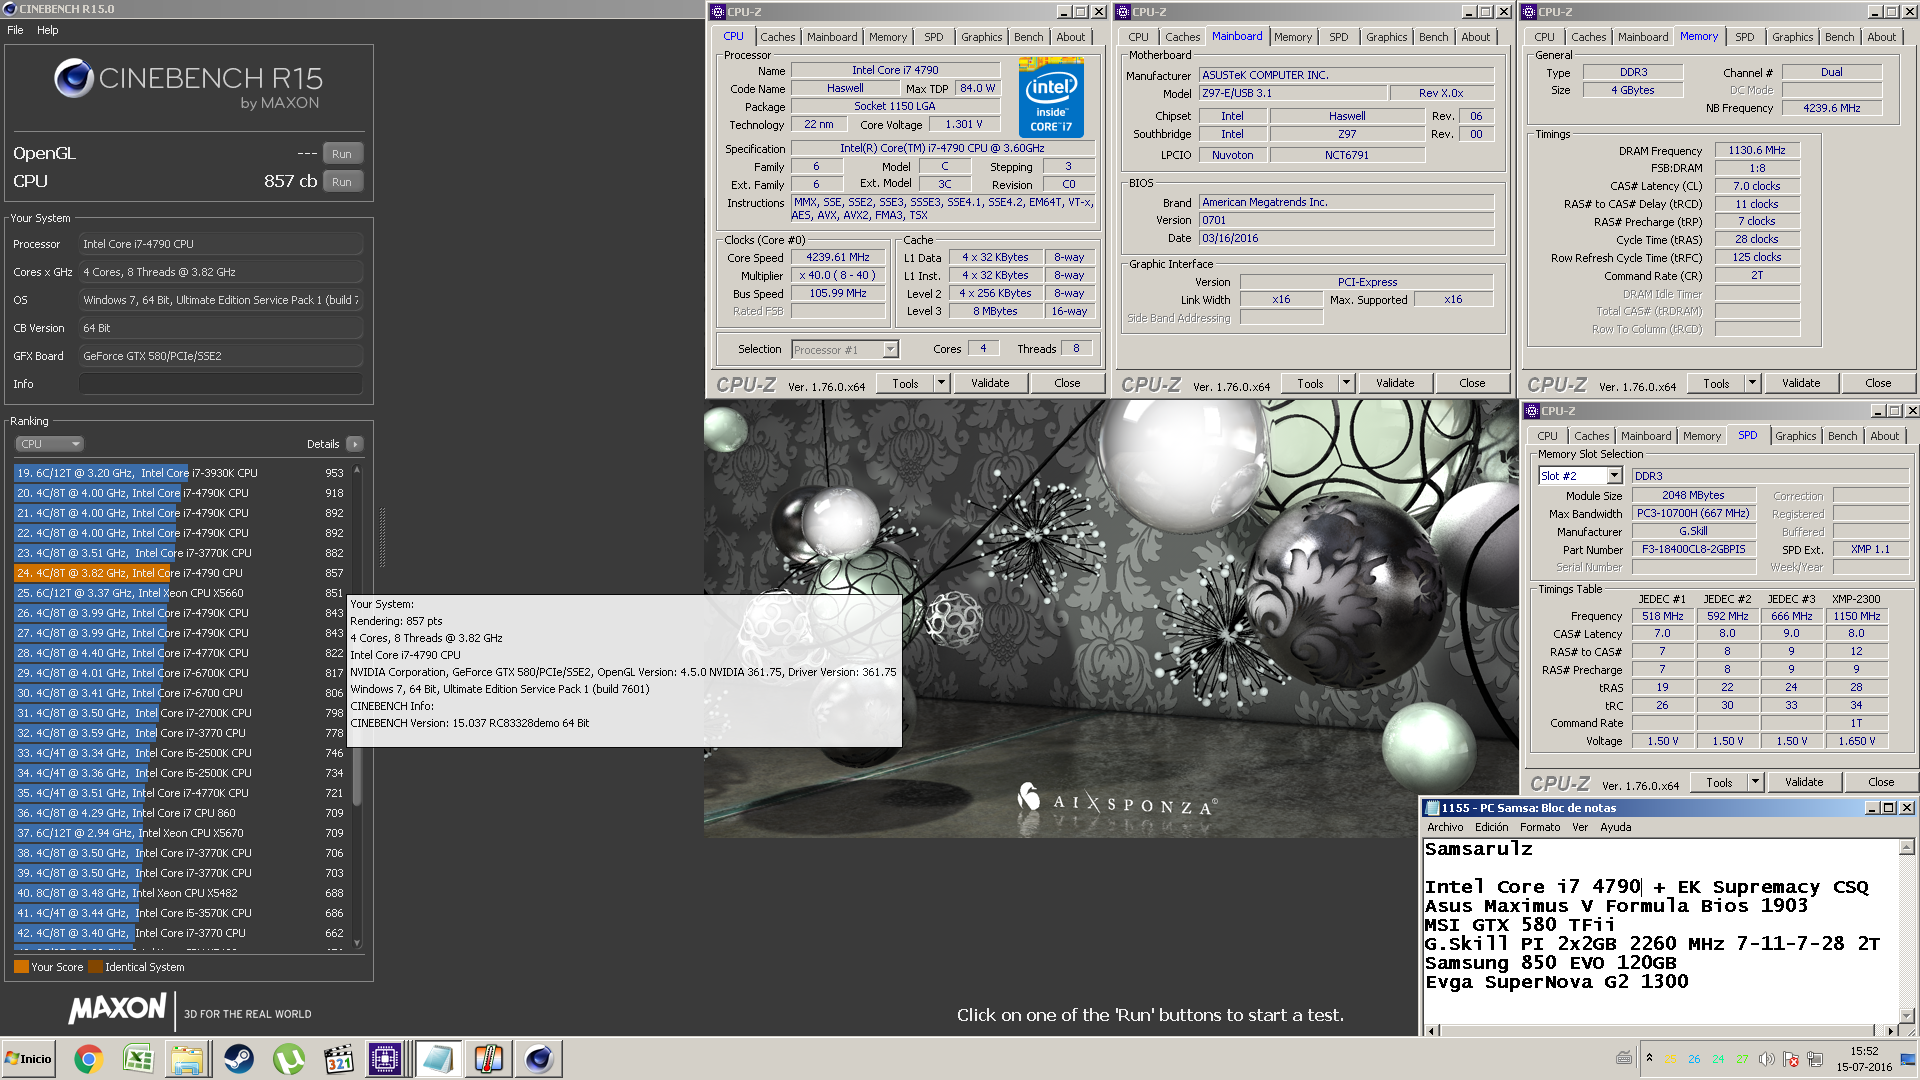
Task: Click Notepad vertical scrollbar up arrow
Action: pos(1906,847)
